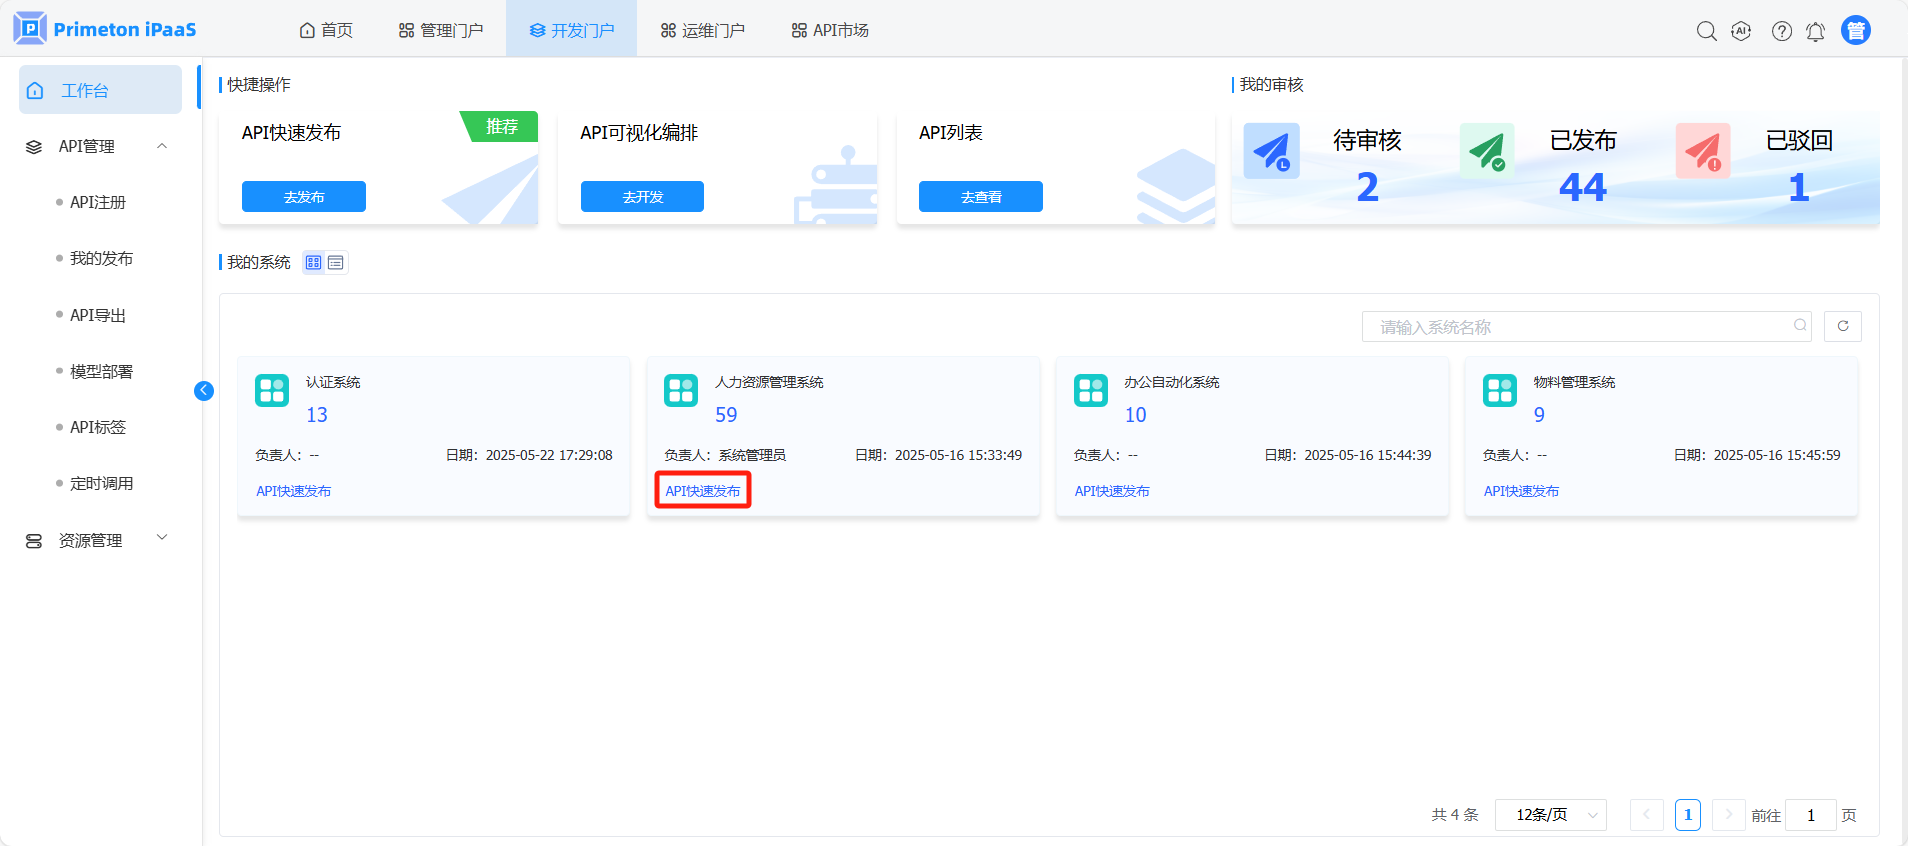Open the help question mark icon
1908x846 pixels.
[1781, 31]
